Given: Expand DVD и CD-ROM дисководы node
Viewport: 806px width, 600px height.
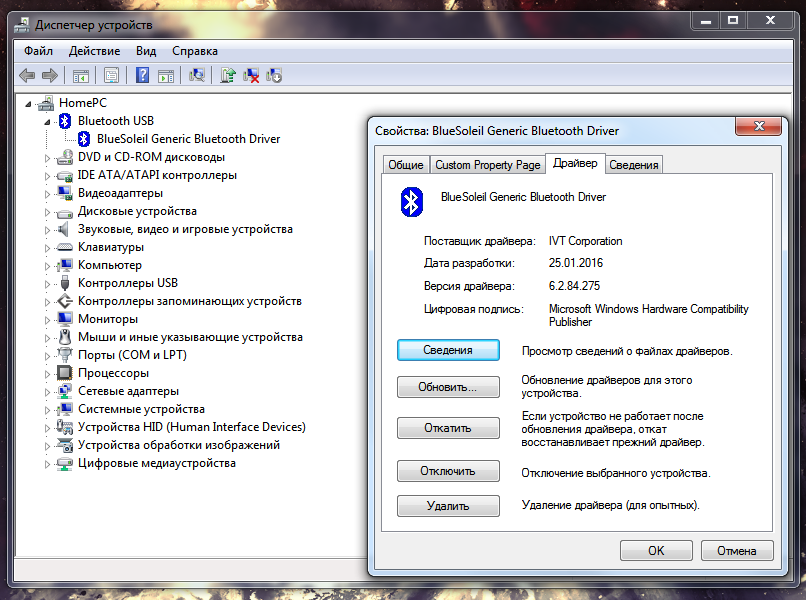Looking at the screenshot, I should coord(47,158).
